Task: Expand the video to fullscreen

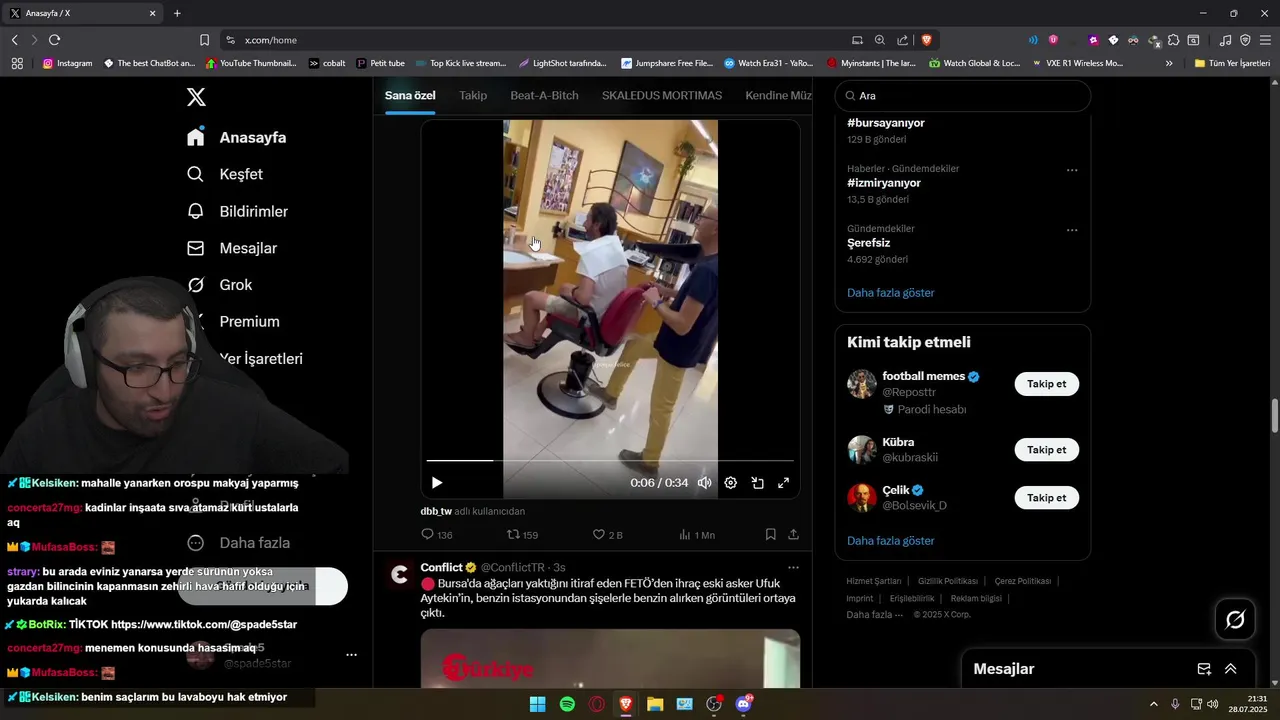Action: coord(784,483)
